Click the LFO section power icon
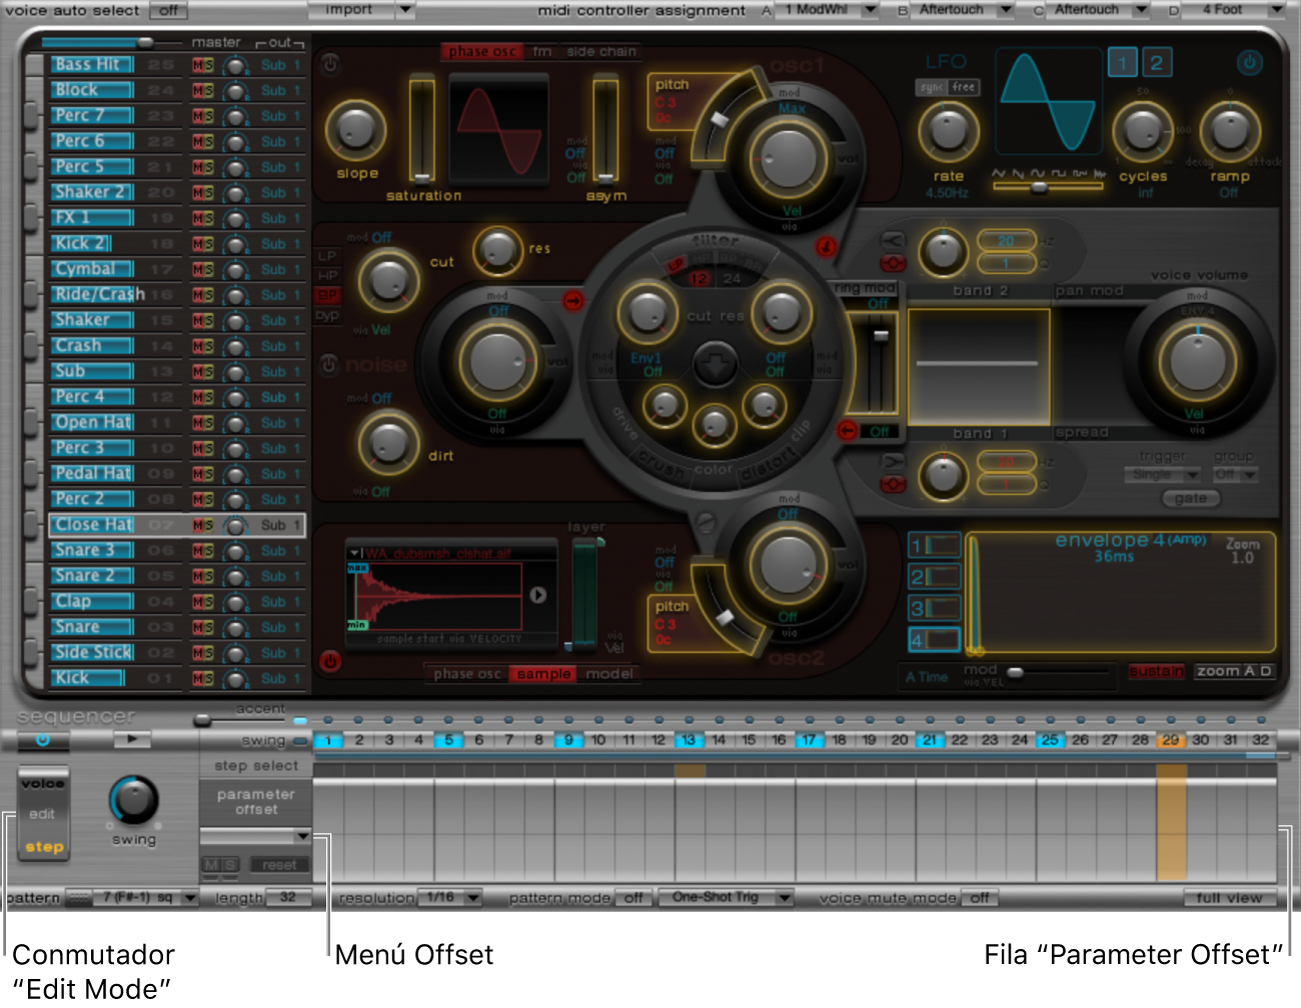Screen dimensions: 1301x1008 coord(1249,63)
